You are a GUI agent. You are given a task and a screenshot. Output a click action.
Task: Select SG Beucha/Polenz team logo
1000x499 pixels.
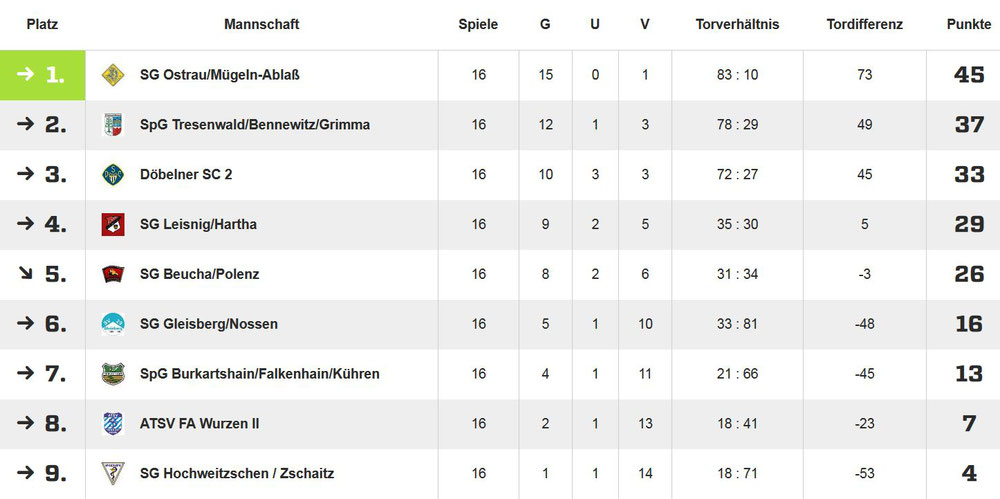(x=113, y=274)
